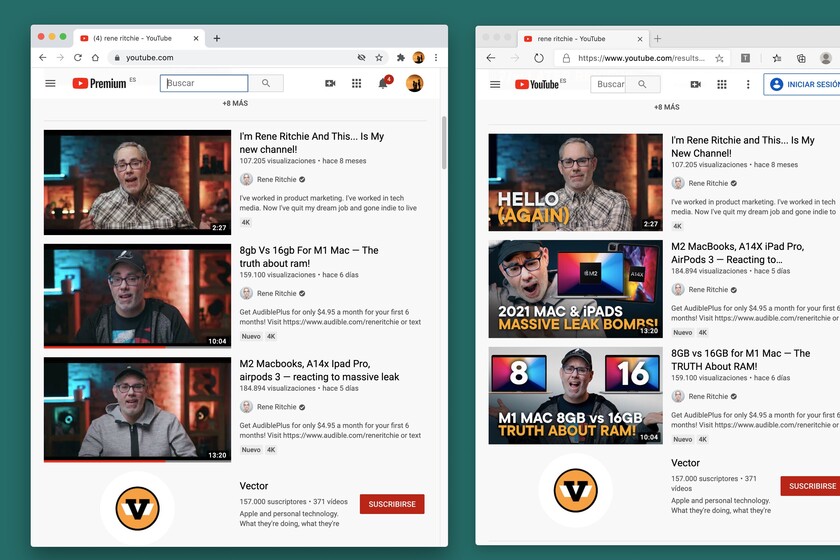This screenshot has width=840, height=560.
Task: Click the search magnifier button in the Premium window
Action: [266, 83]
